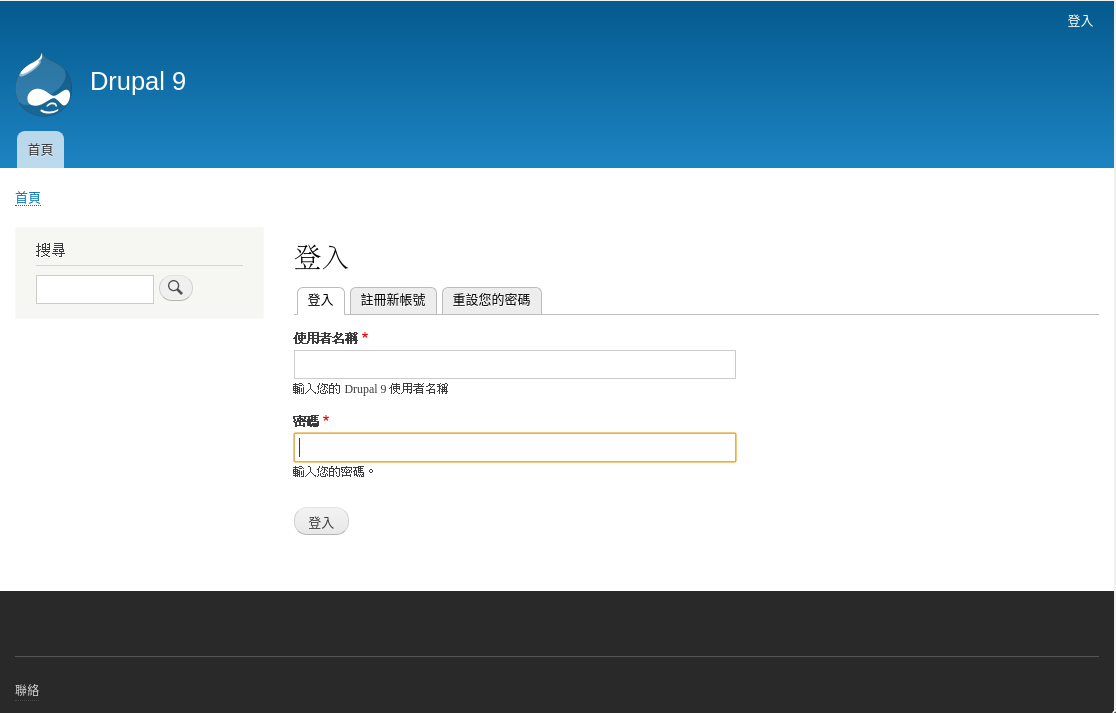Image resolution: width=1116 pixels, height=713 pixels.
Task: Click the 首頁 breadcrumb link
Action: click(27, 197)
